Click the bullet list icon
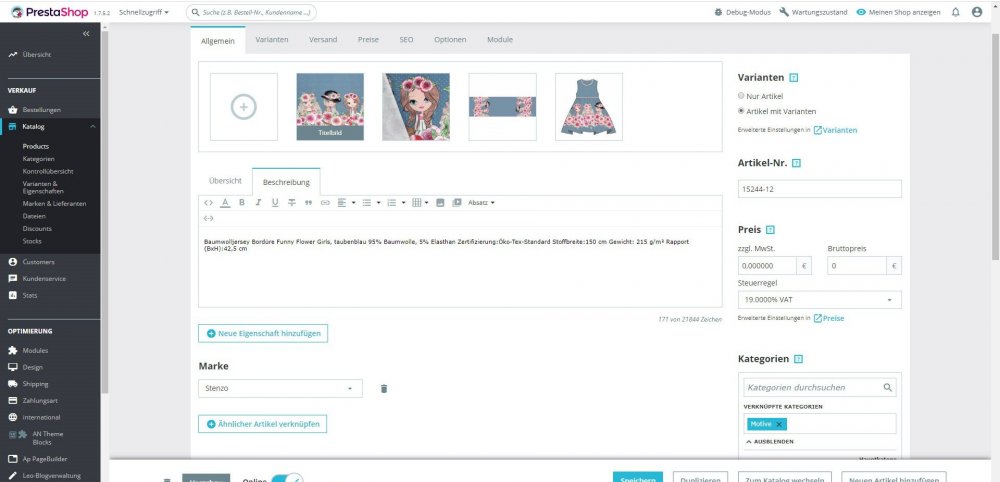 pyautogui.click(x=367, y=203)
